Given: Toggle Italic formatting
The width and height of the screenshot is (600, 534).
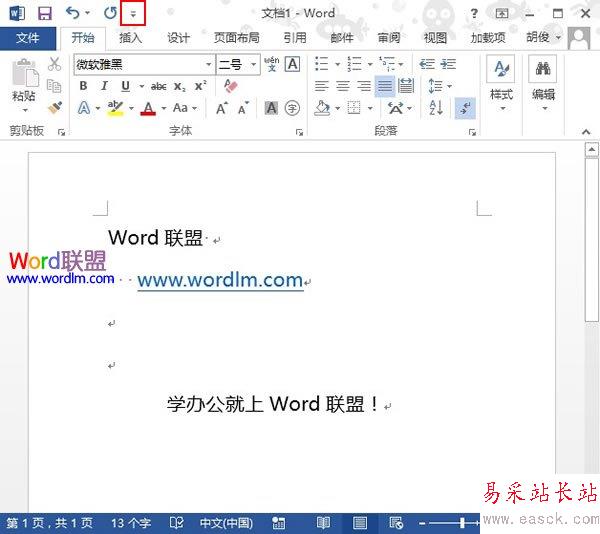Looking at the screenshot, I should coord(104,86).
